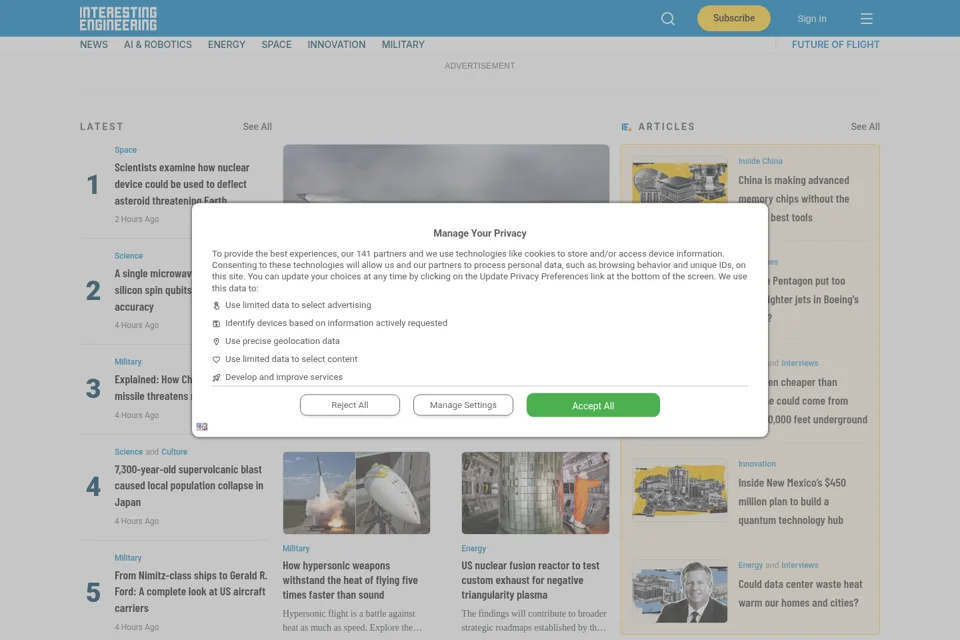960x640 pixels.
Task: Open the Future of Flight link
Action: [x=835, y=45]
